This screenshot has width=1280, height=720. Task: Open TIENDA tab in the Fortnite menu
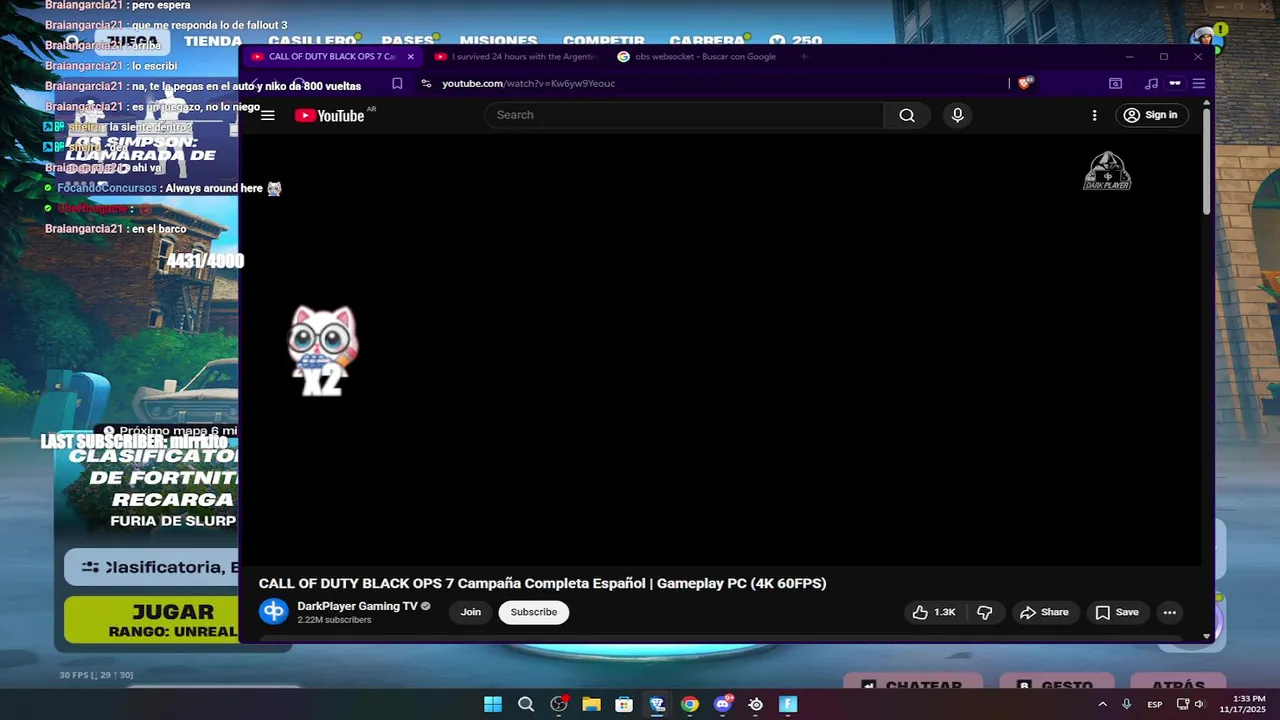[213, 41]
